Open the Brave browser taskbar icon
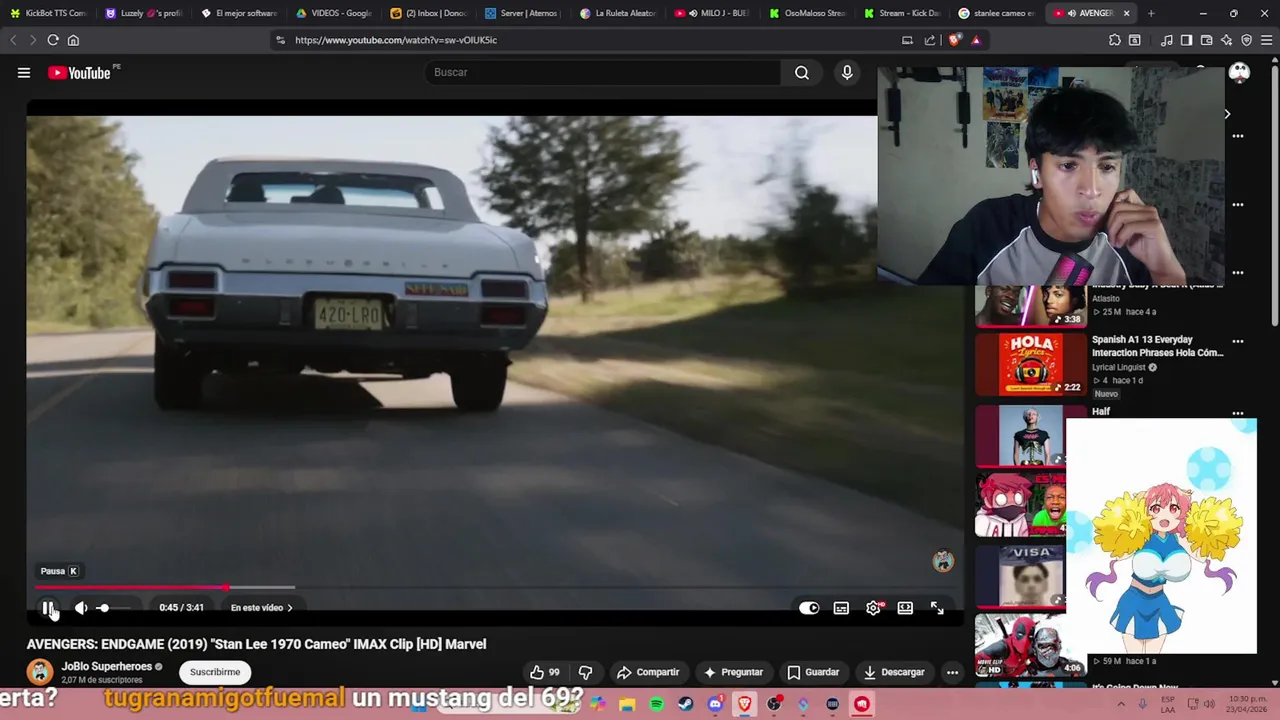This screenshot has height=720, width=1280. click(745, 704)
